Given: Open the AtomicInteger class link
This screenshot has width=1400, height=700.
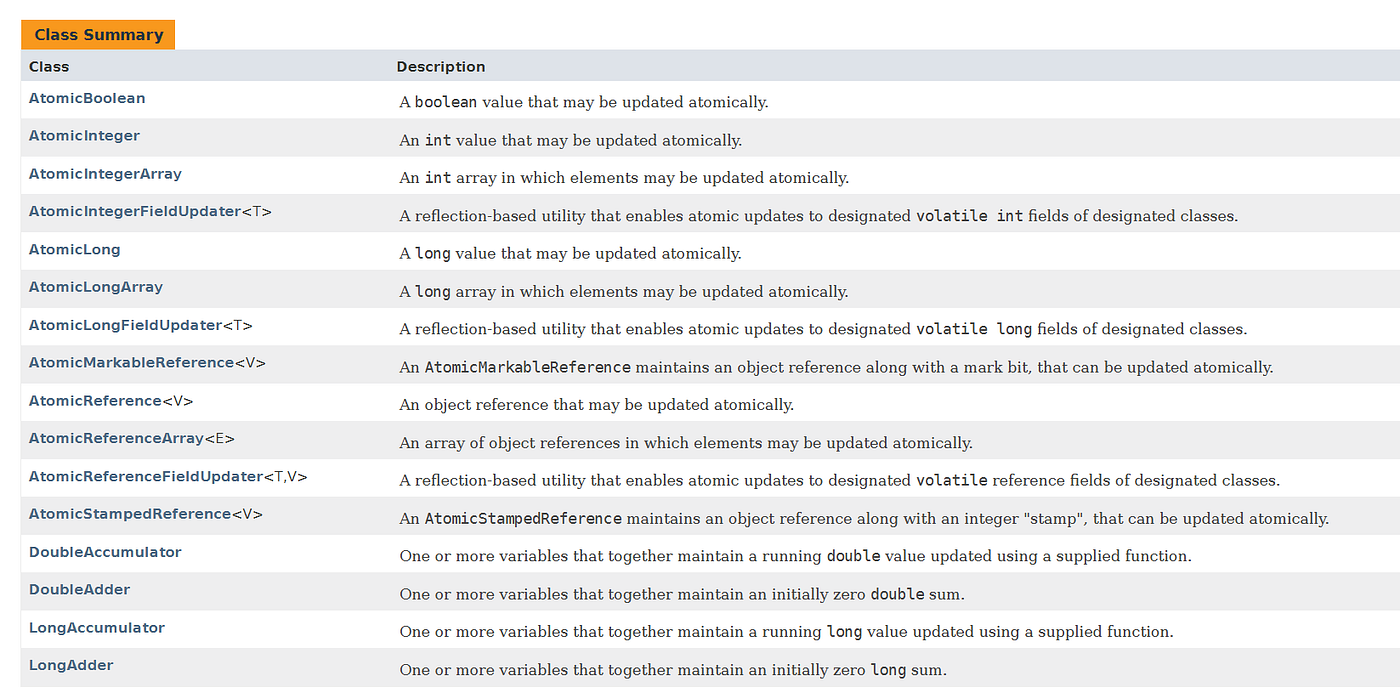Looking at the screenshot, I should coord(84,136).
